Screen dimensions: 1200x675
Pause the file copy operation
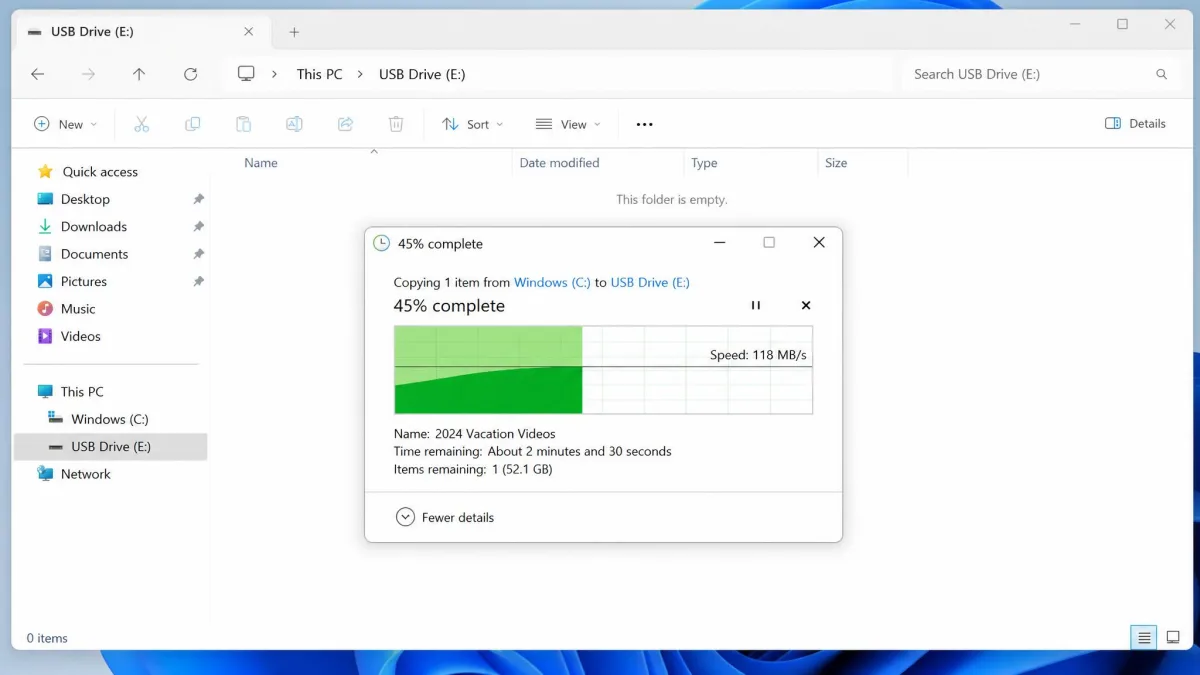(x=756, y=306)
